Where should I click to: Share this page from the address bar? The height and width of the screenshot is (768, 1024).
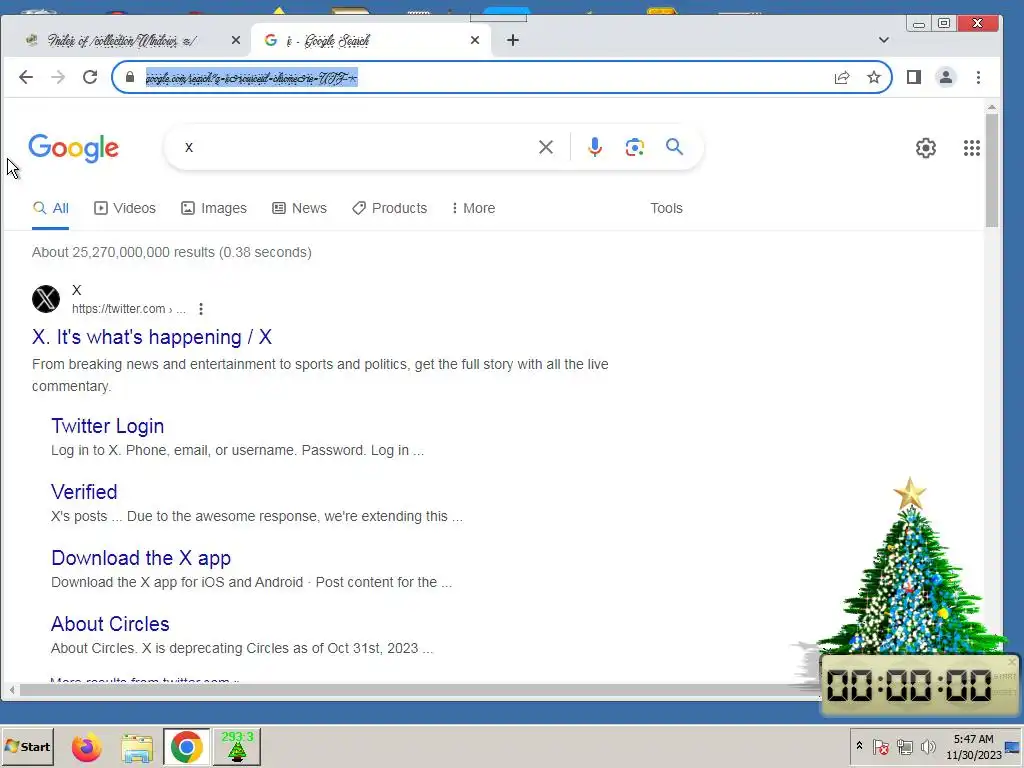pyautogui.click(x=842, y=78)
